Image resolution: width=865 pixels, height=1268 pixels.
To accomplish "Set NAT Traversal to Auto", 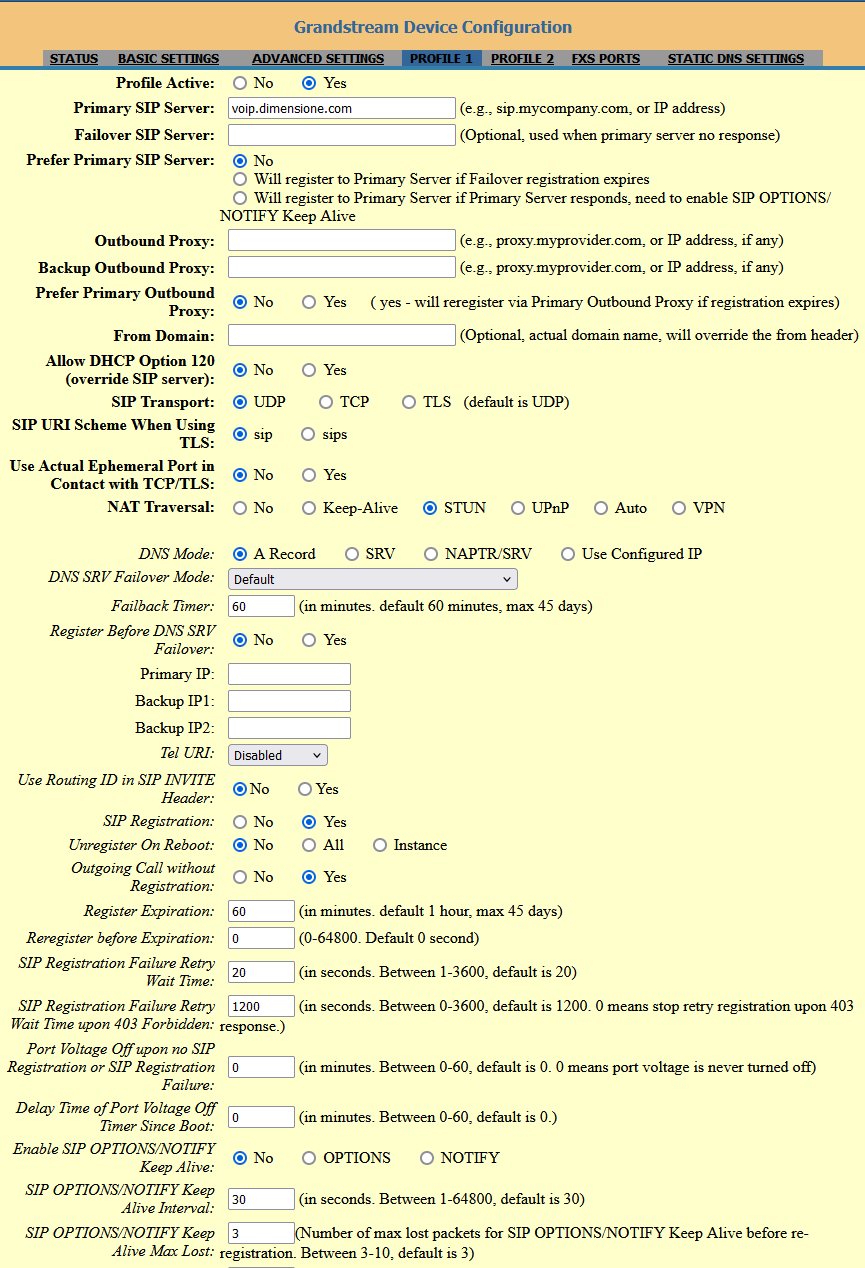I will (601, 508).
